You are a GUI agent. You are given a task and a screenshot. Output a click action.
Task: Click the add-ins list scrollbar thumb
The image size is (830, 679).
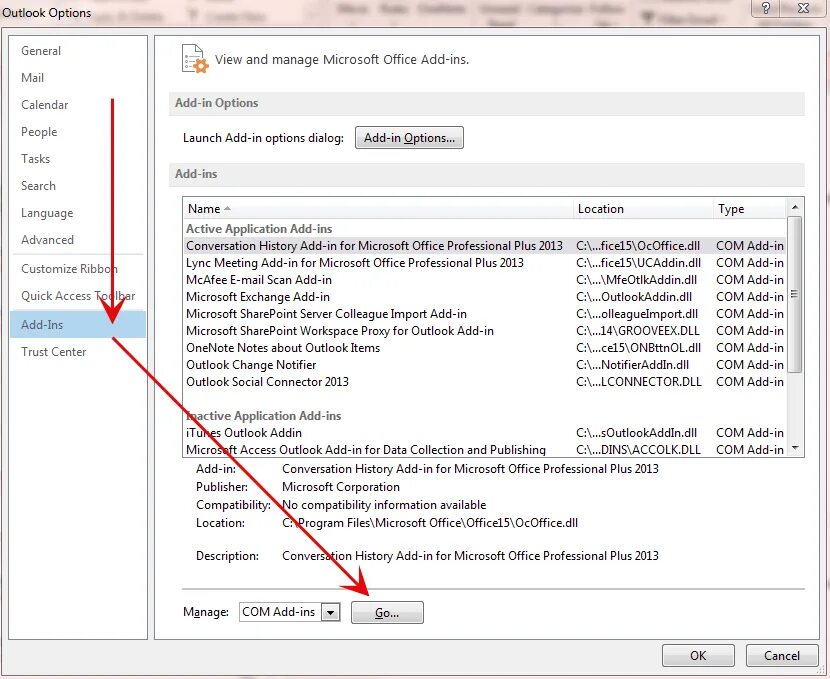pos(795,294)
